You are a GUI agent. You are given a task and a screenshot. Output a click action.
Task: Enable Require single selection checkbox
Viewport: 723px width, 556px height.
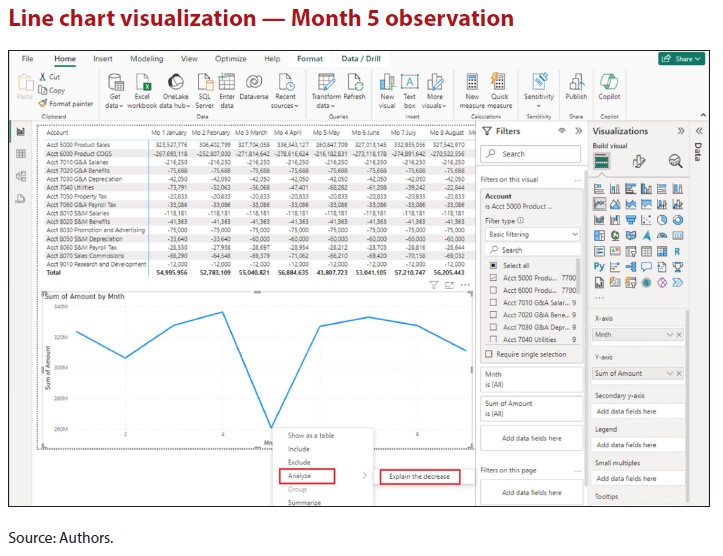tap(489, 354)
